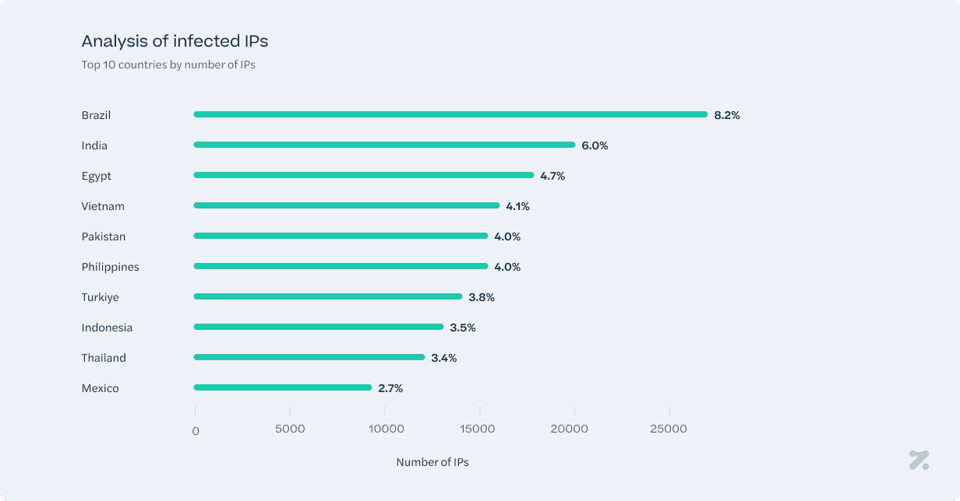This screenshot has height=501, width=960.
Task: Select the Vietnam bar
Action: pyautogui.click(x=346, y=206)
